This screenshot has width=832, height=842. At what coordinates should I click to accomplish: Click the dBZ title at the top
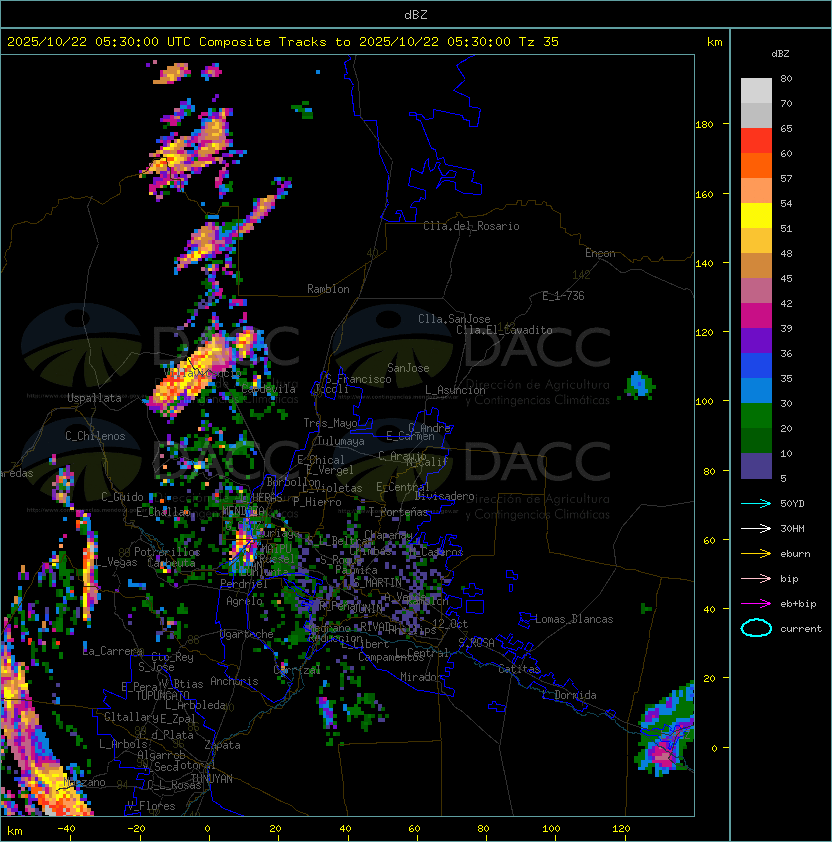point(416,14)
